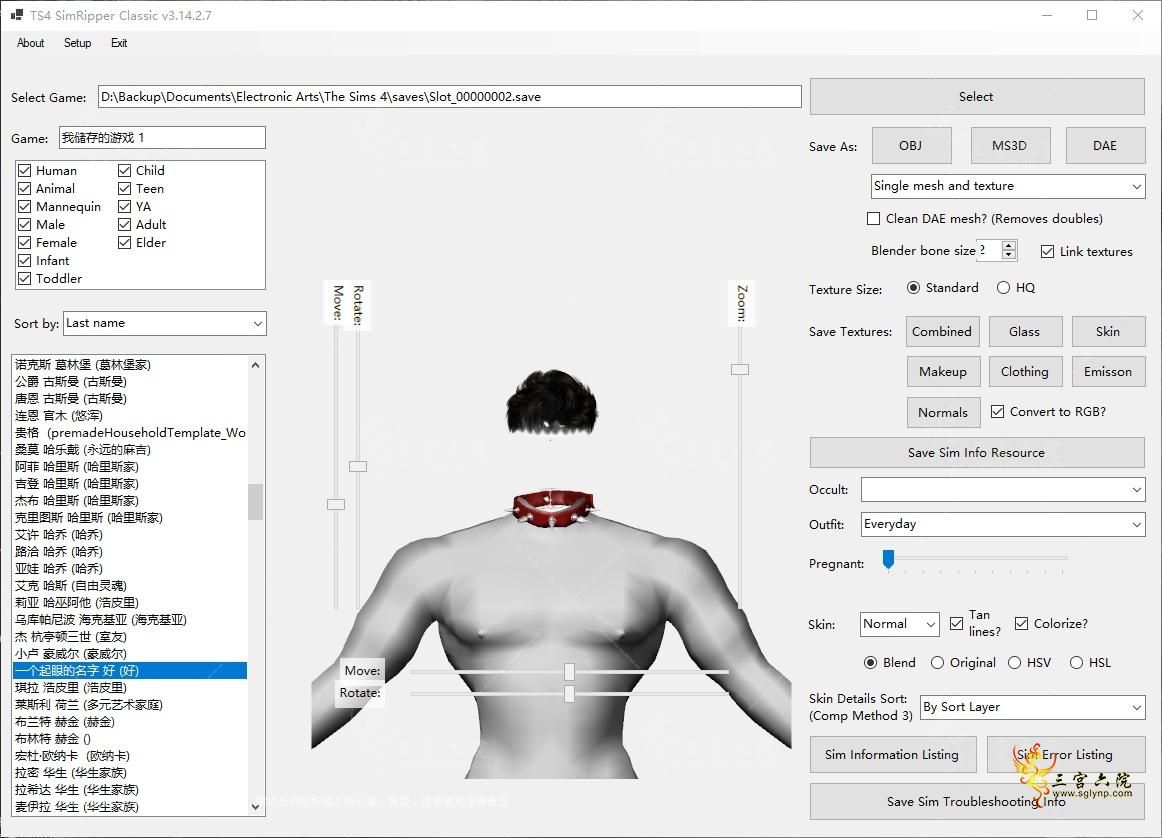Viewport: 1162px width, 838px height.
Task: Save the Skin texture
Action: click(1108, 331)
